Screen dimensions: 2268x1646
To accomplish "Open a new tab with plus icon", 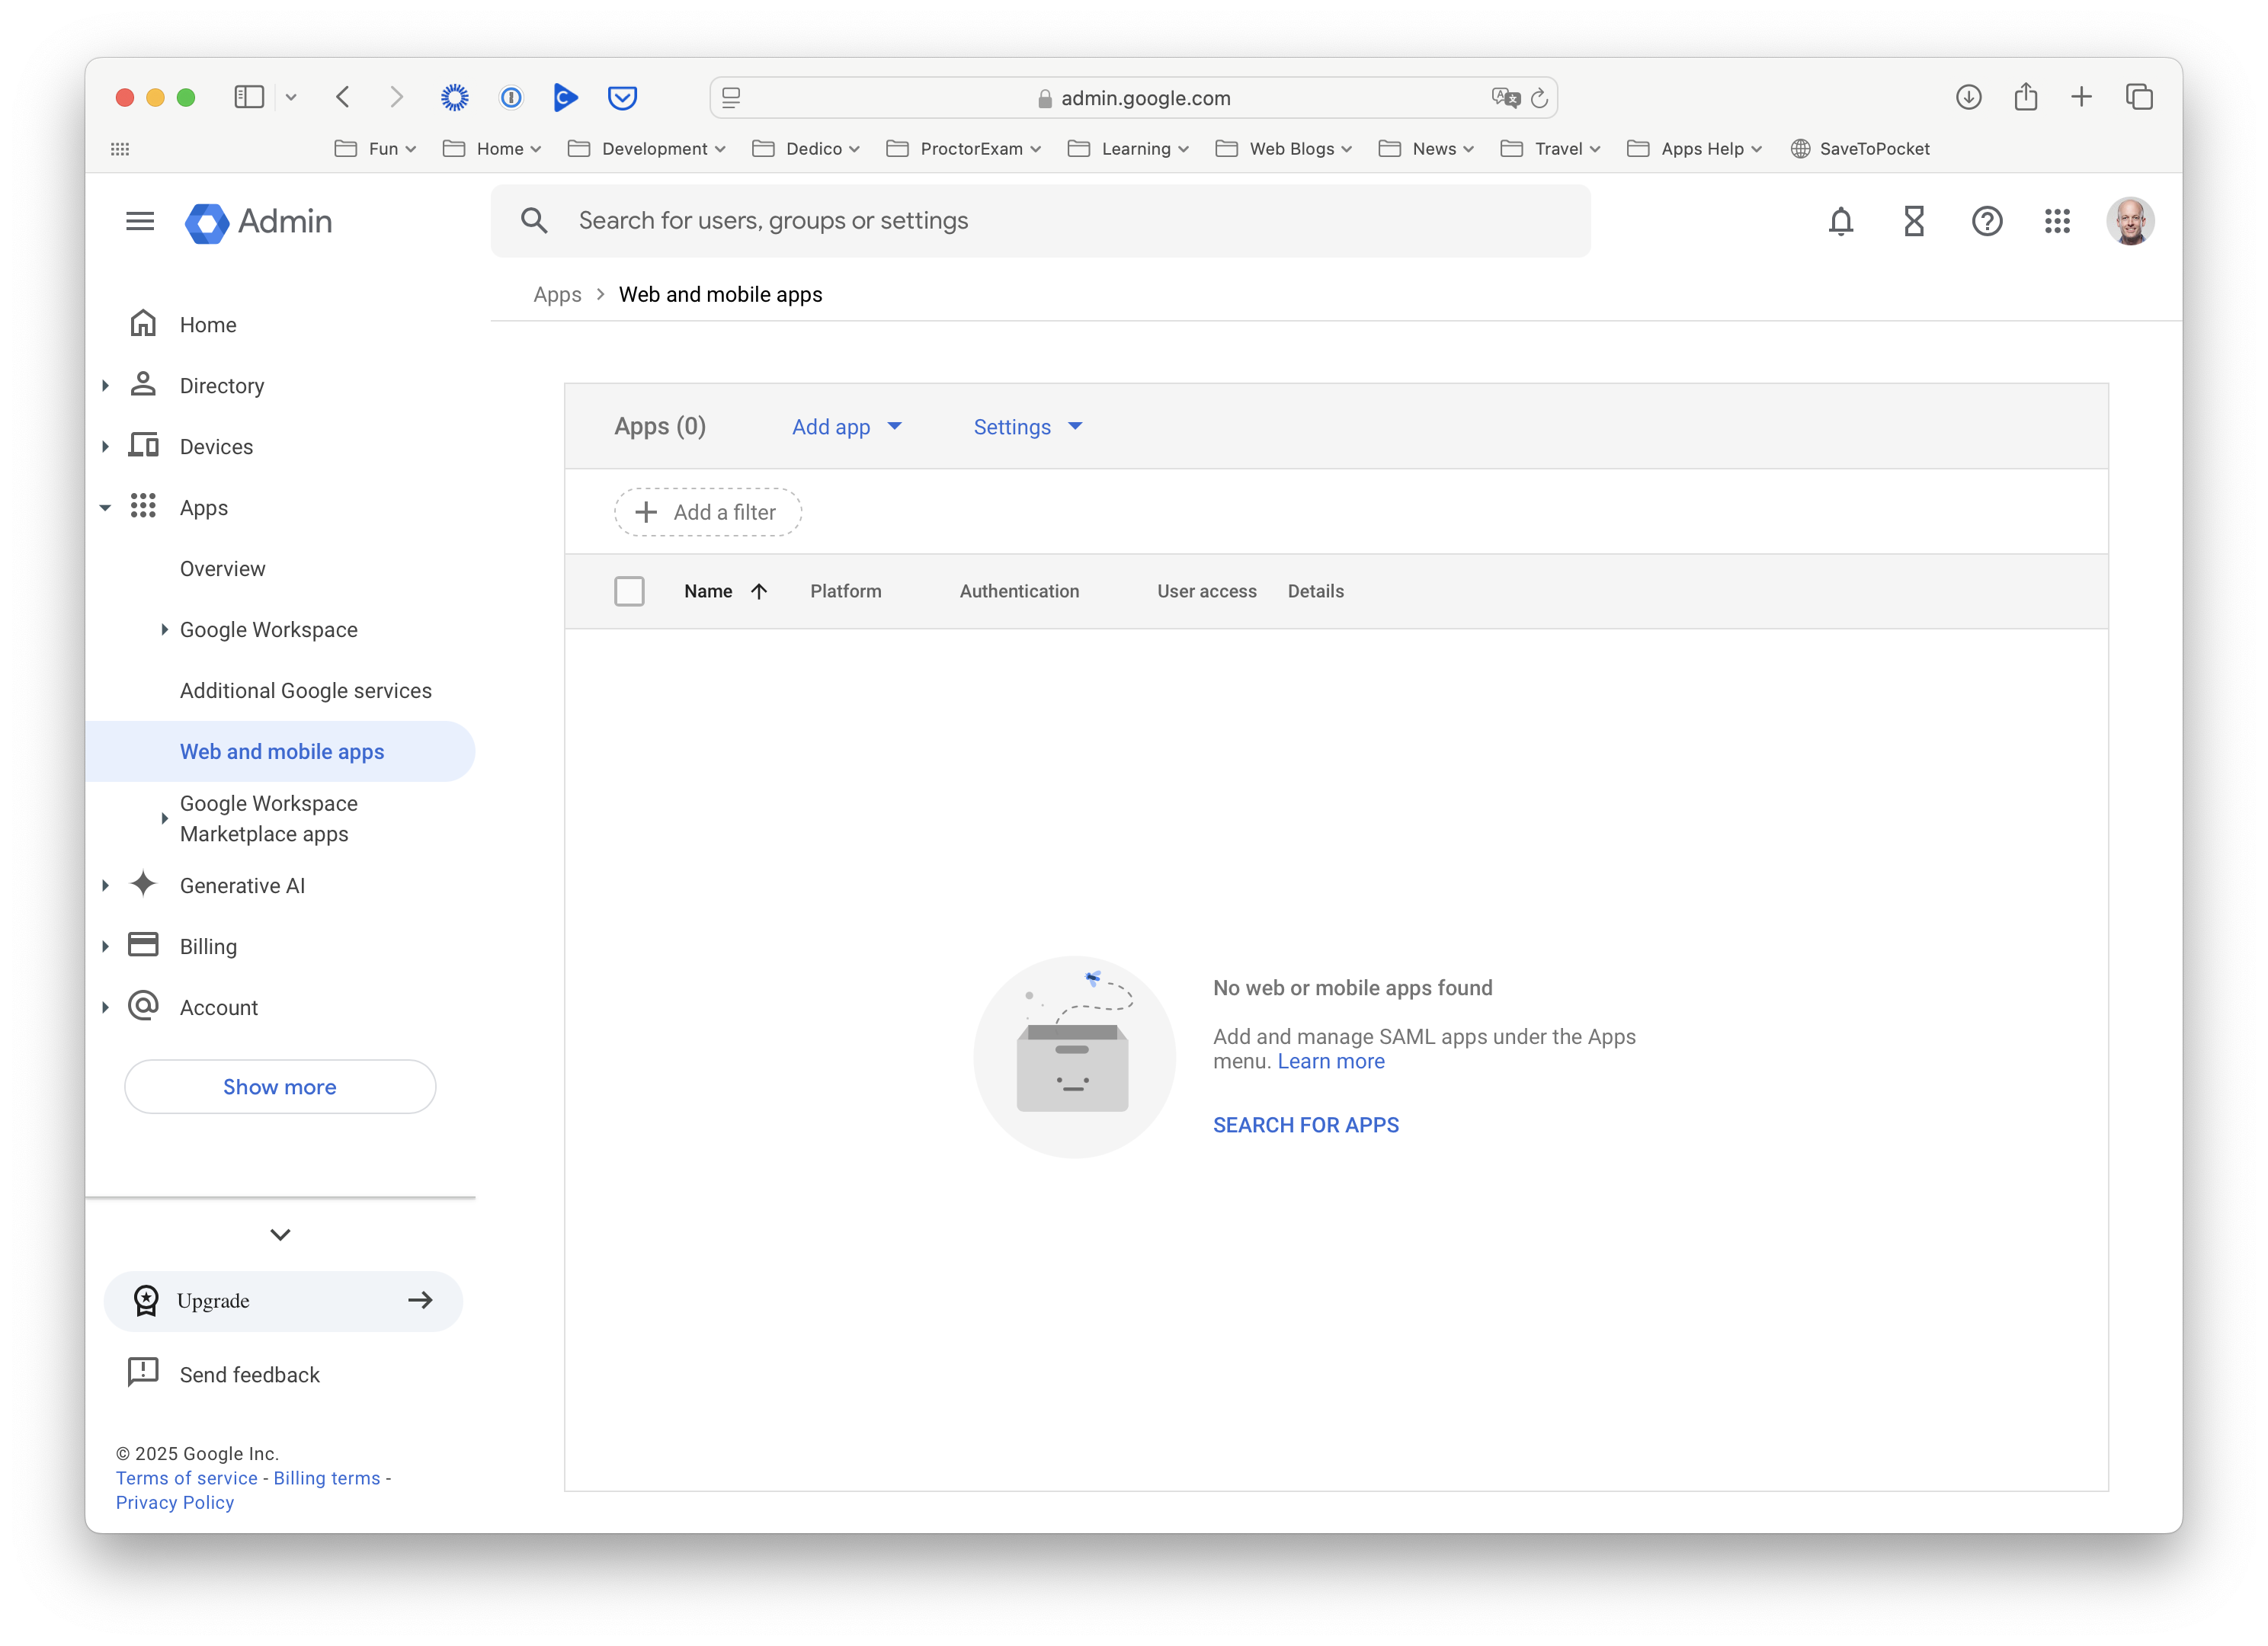I will pyautogui.click(x=2082, y=97).
